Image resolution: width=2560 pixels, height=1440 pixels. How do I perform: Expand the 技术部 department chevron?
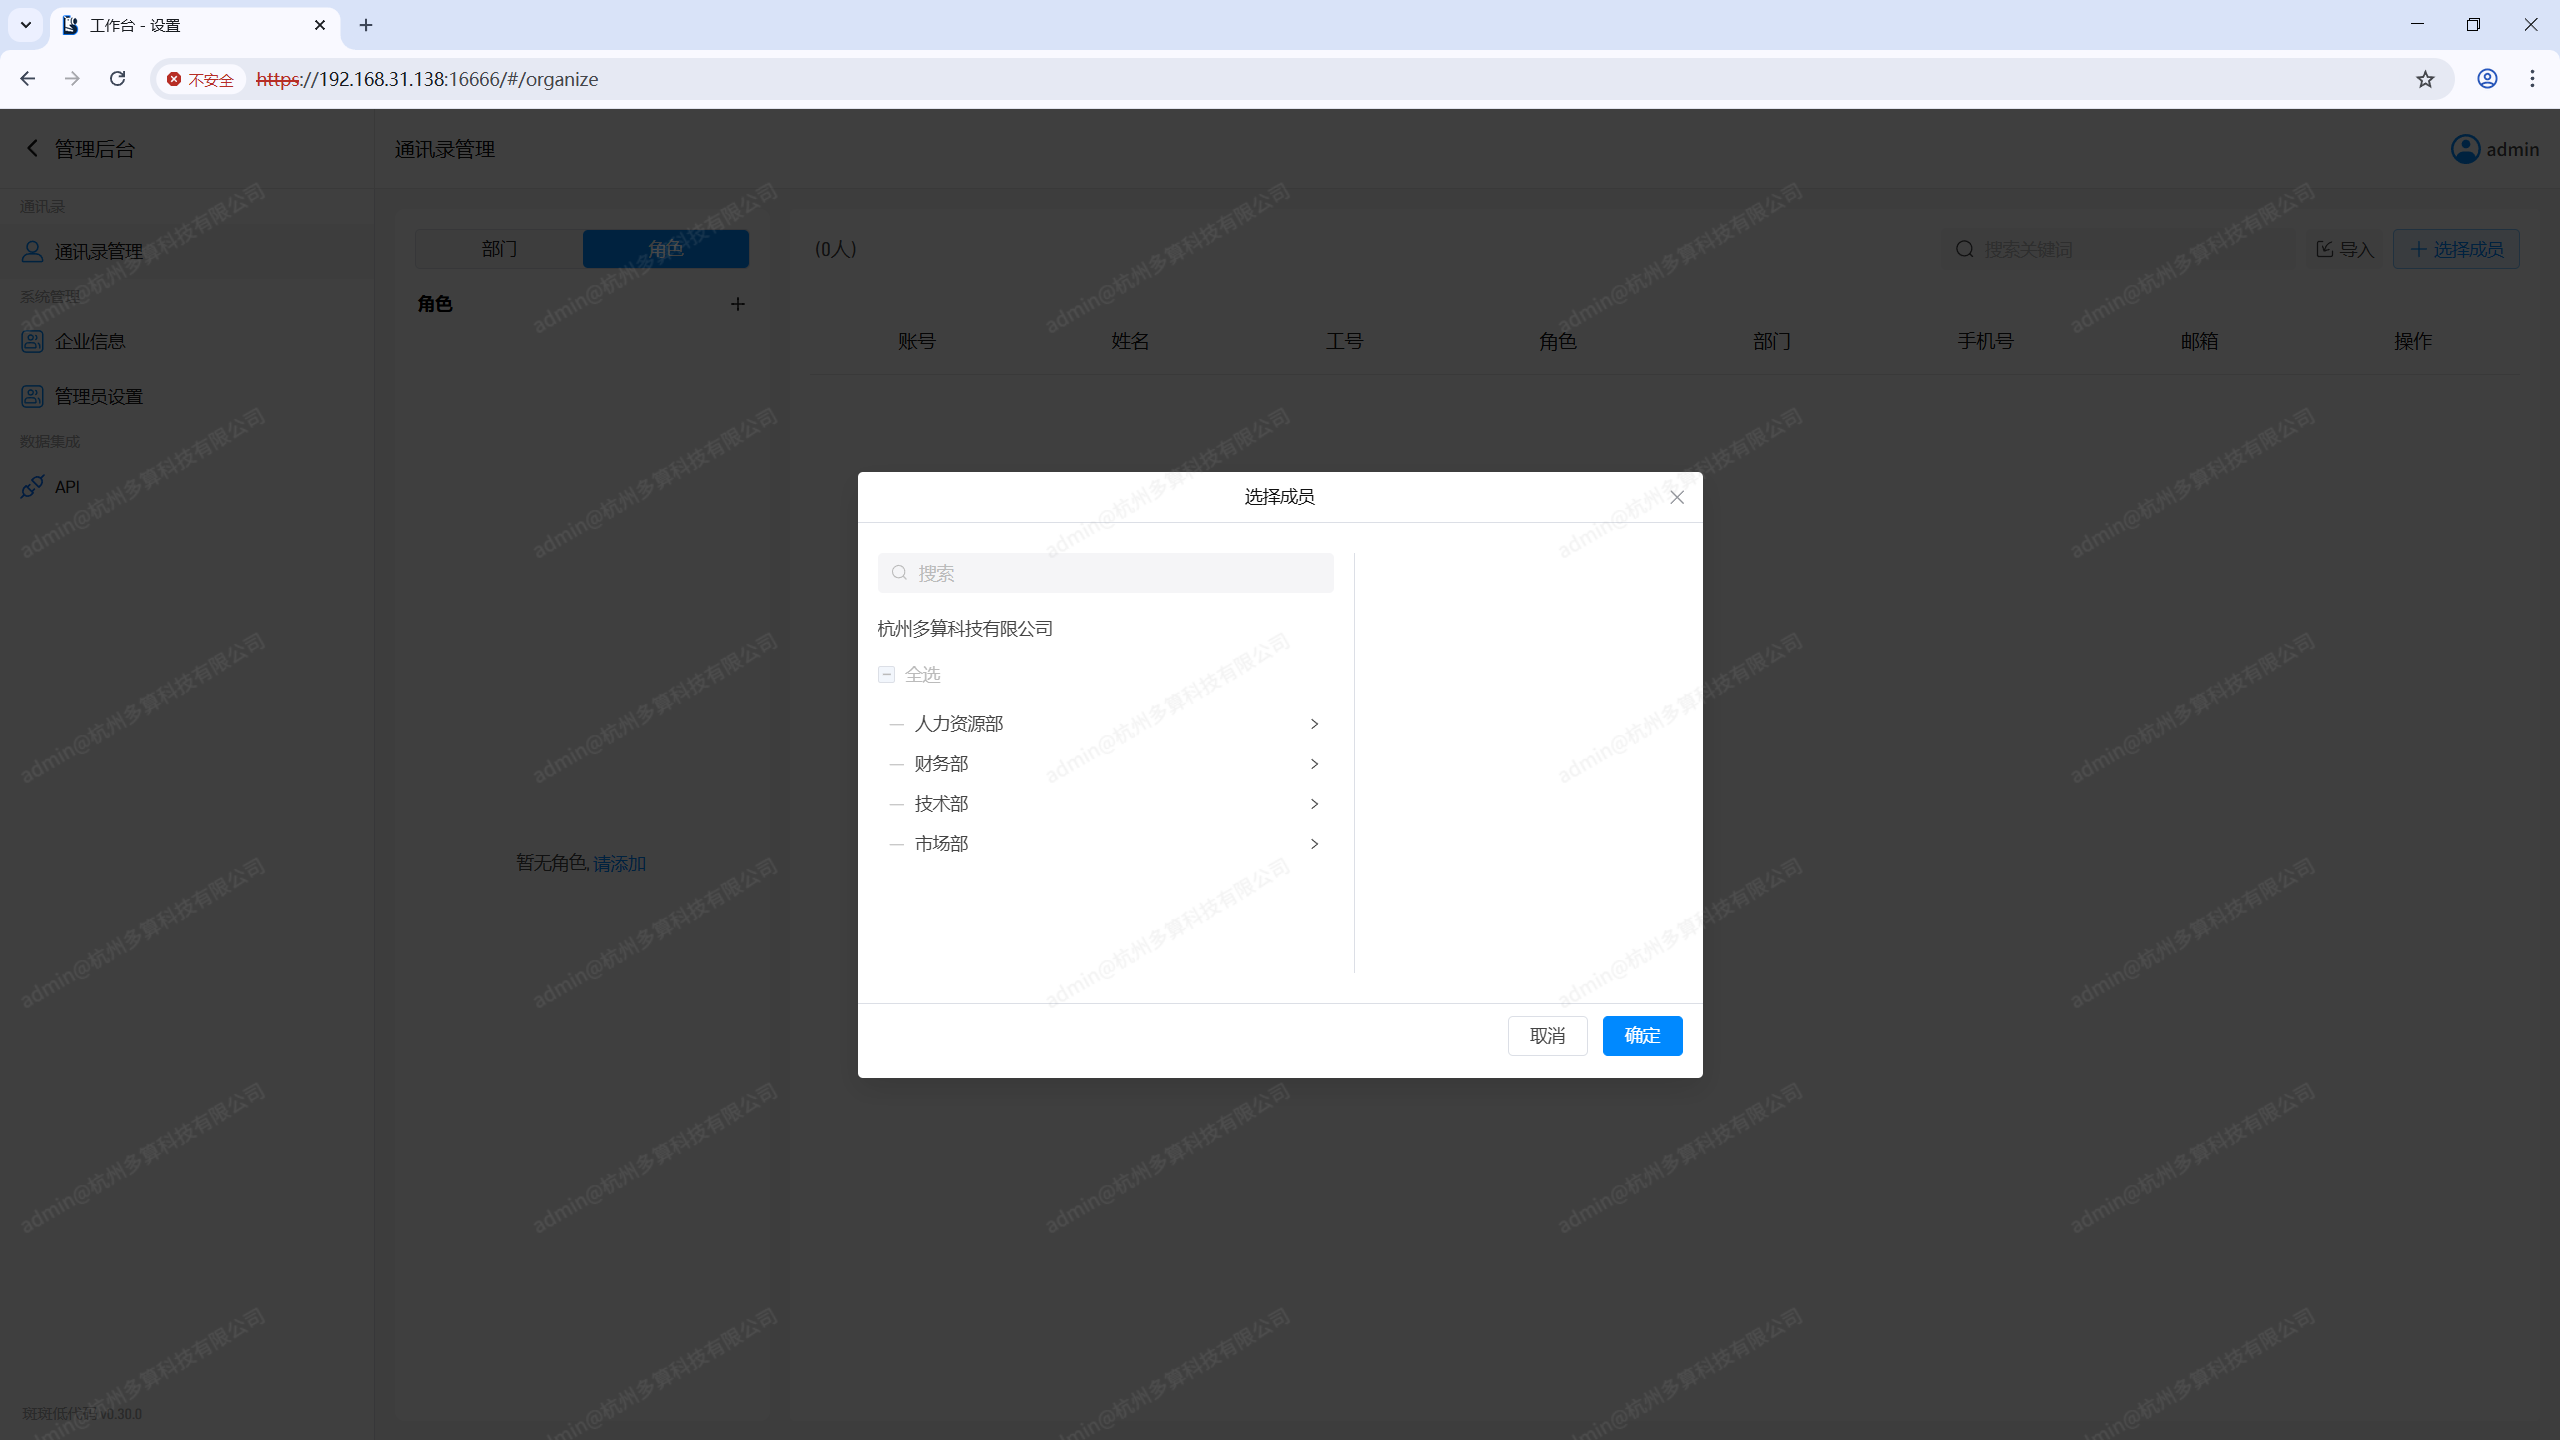[1314, 804]
